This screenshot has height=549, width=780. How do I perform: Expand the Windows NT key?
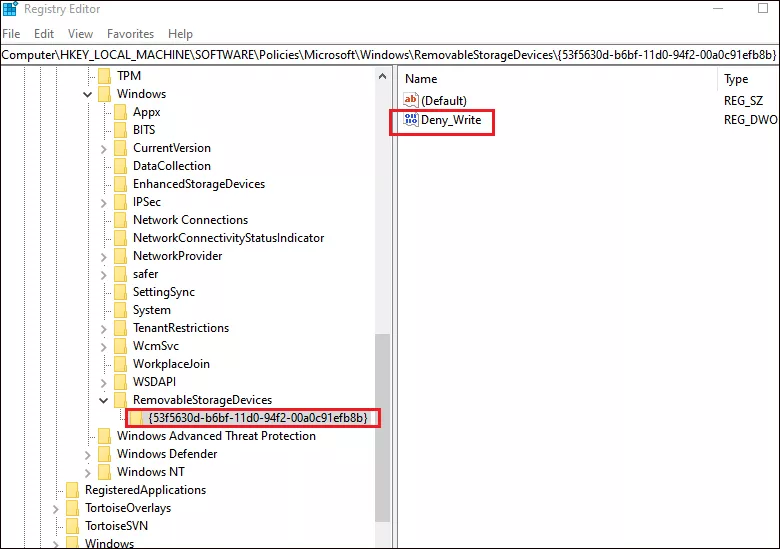88,472
